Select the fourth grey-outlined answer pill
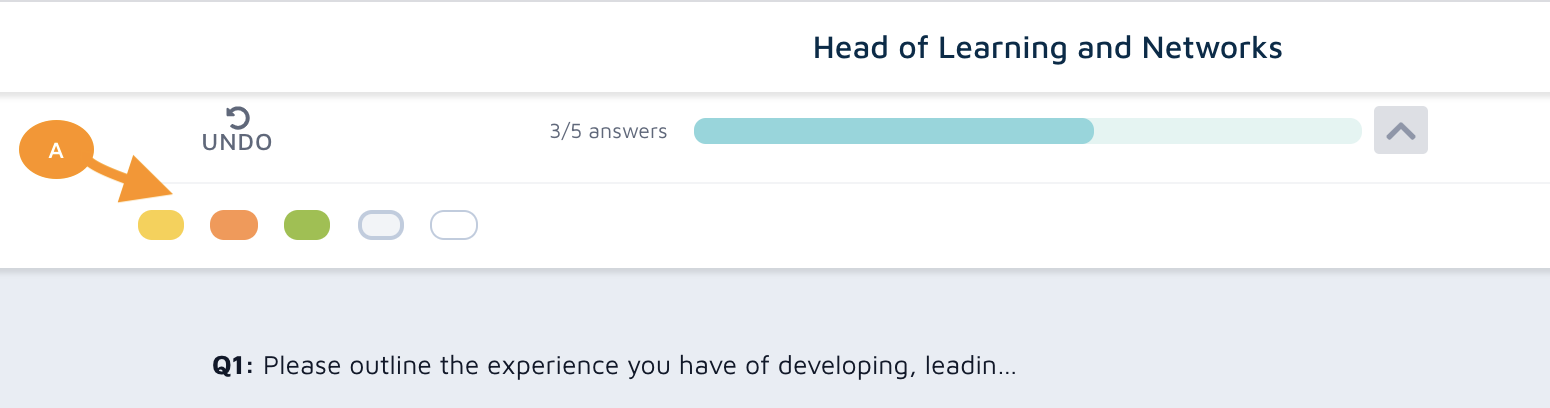The height and width of the screenshot is (408, 1550). point(381,226)
